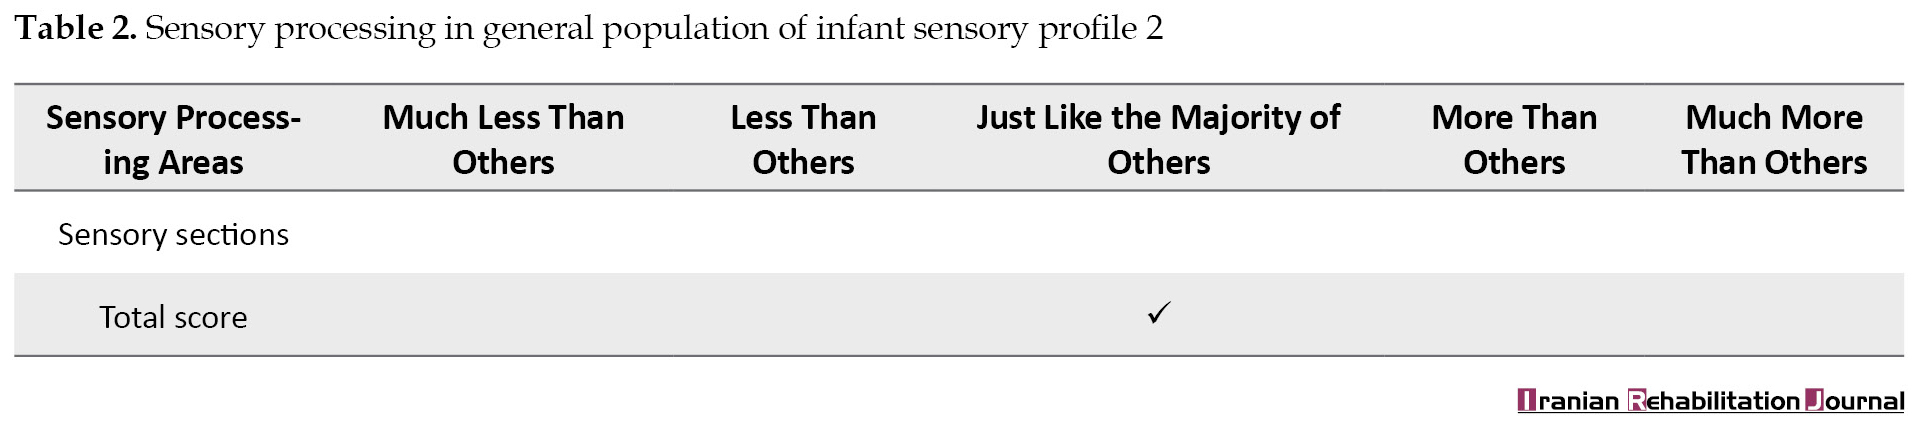Click the red 'R' in journal logo
This screenshot has width=1915, height=436.
[1636, 401]
